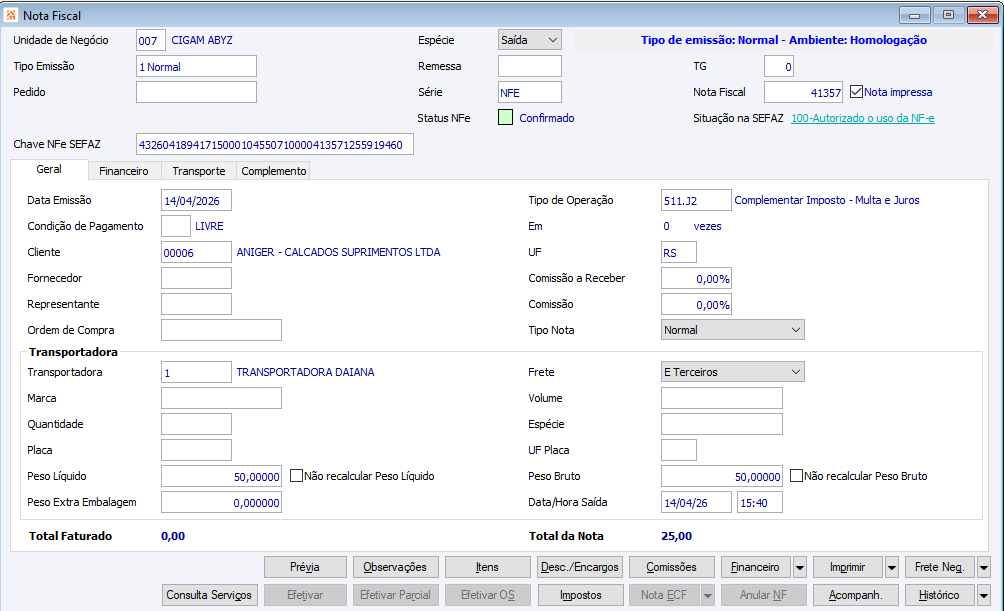Image resolution: width=1004 pixels, height=611 pixels.
Task: Open the Espécie Saída dropdown
Action: coord(530,40)
